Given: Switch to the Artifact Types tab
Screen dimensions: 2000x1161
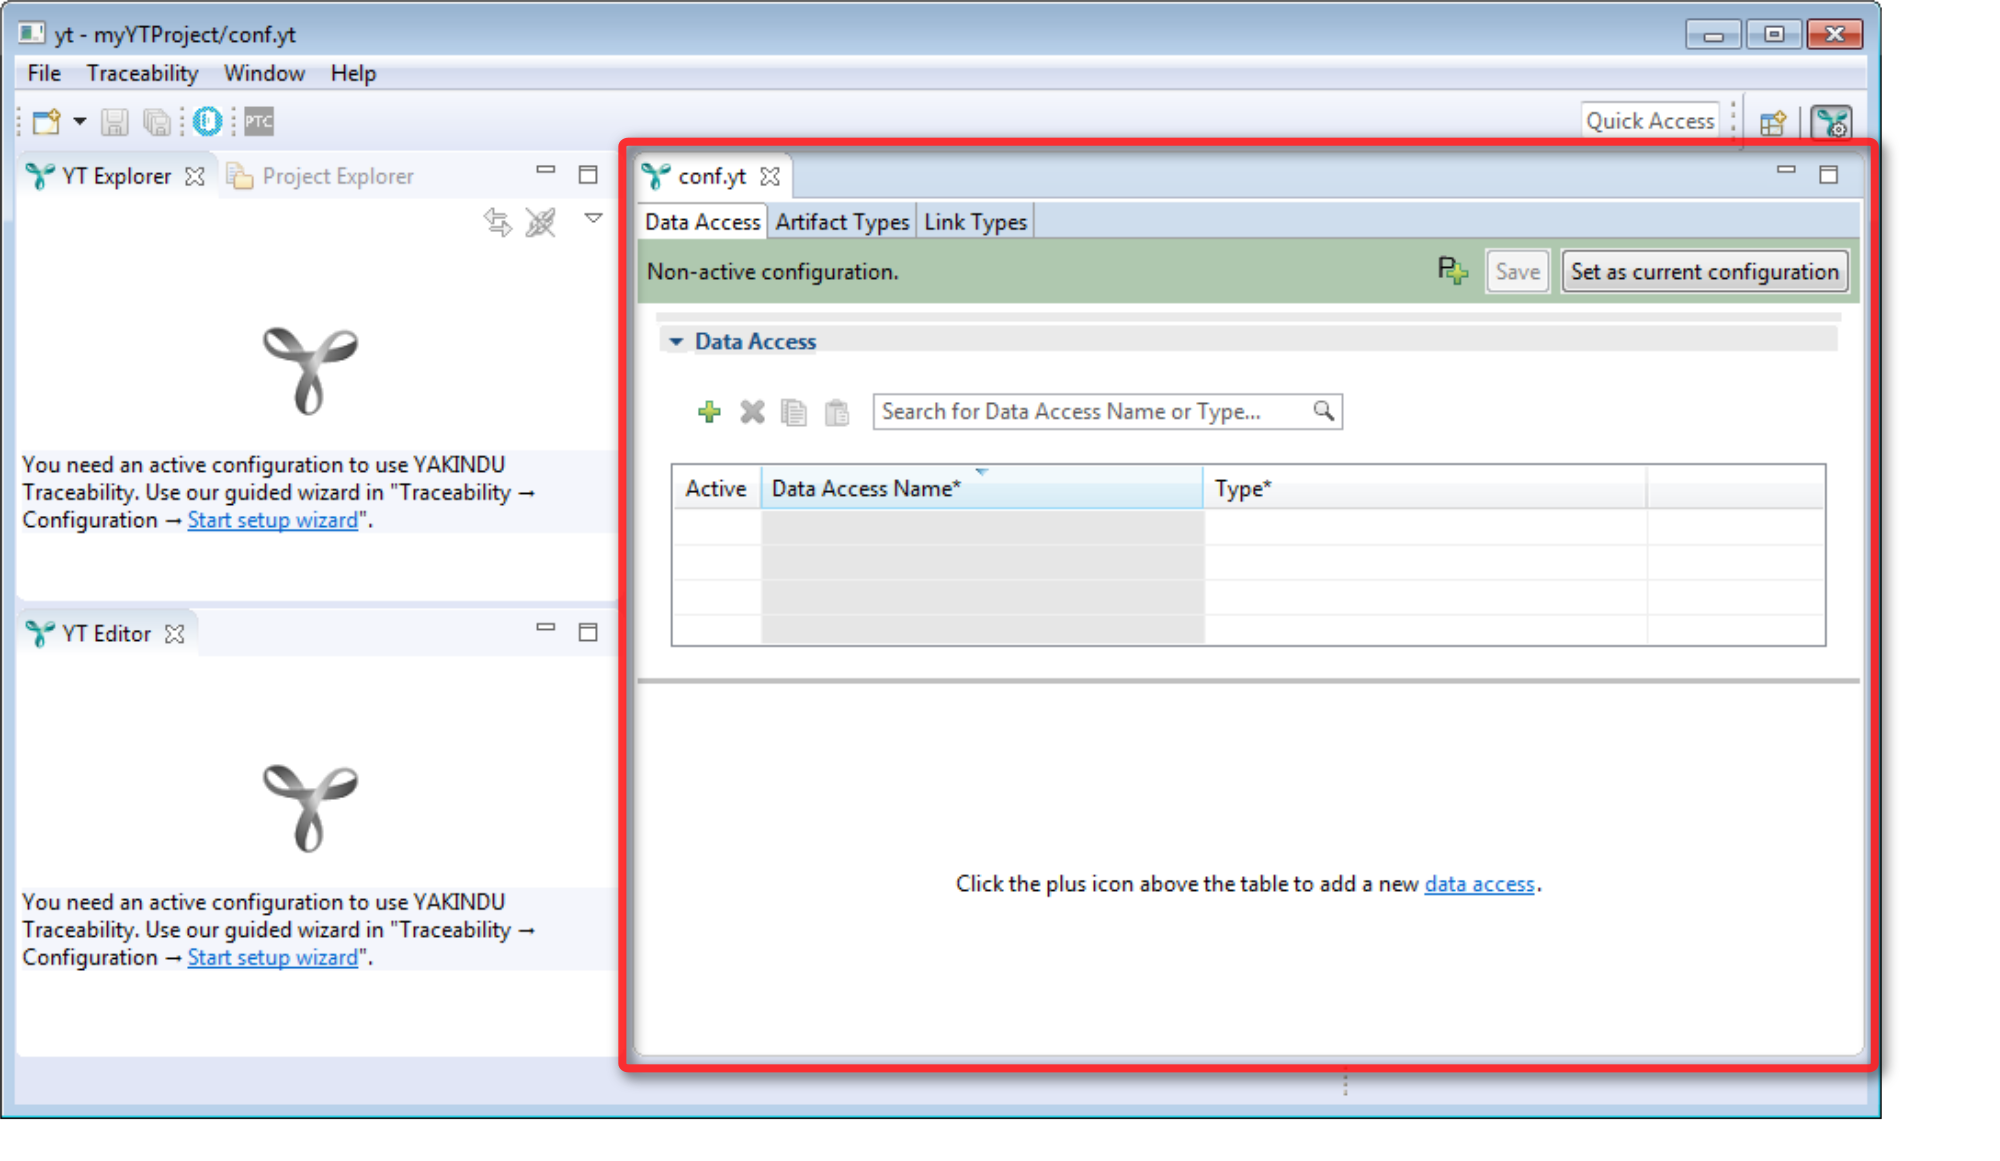Looking at the screenshot, I should click(x=841, y=221).
